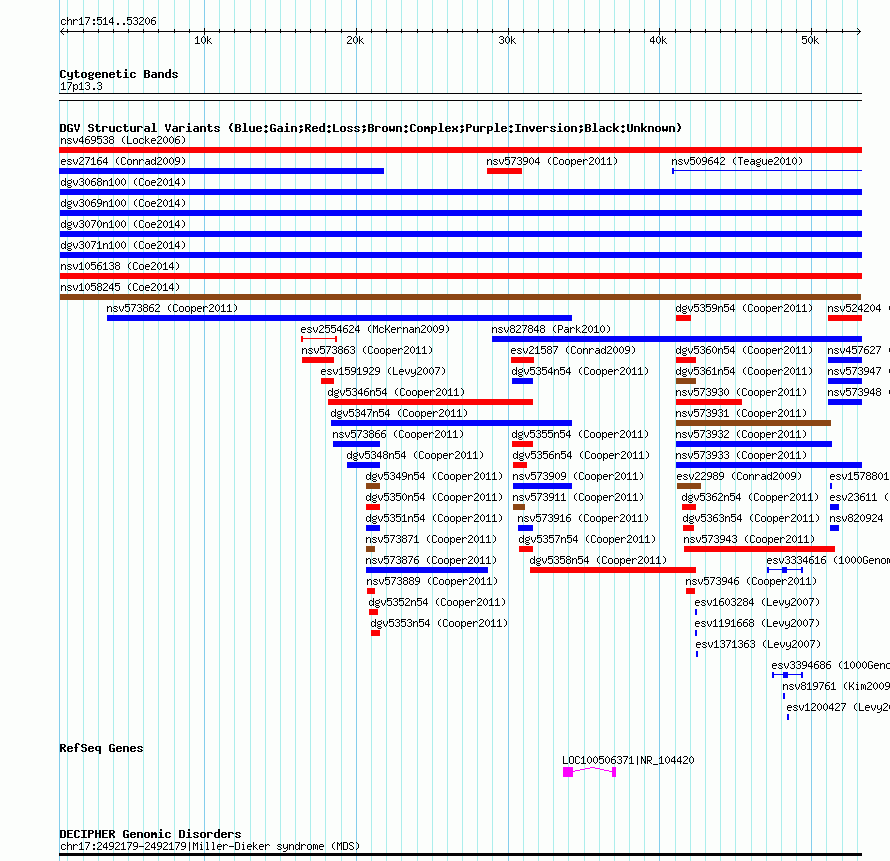The width and height of the screenshot is (890, 861).
Task: Click nsv573876 (Cooper2011) label
Action: (x=431, y=560)
